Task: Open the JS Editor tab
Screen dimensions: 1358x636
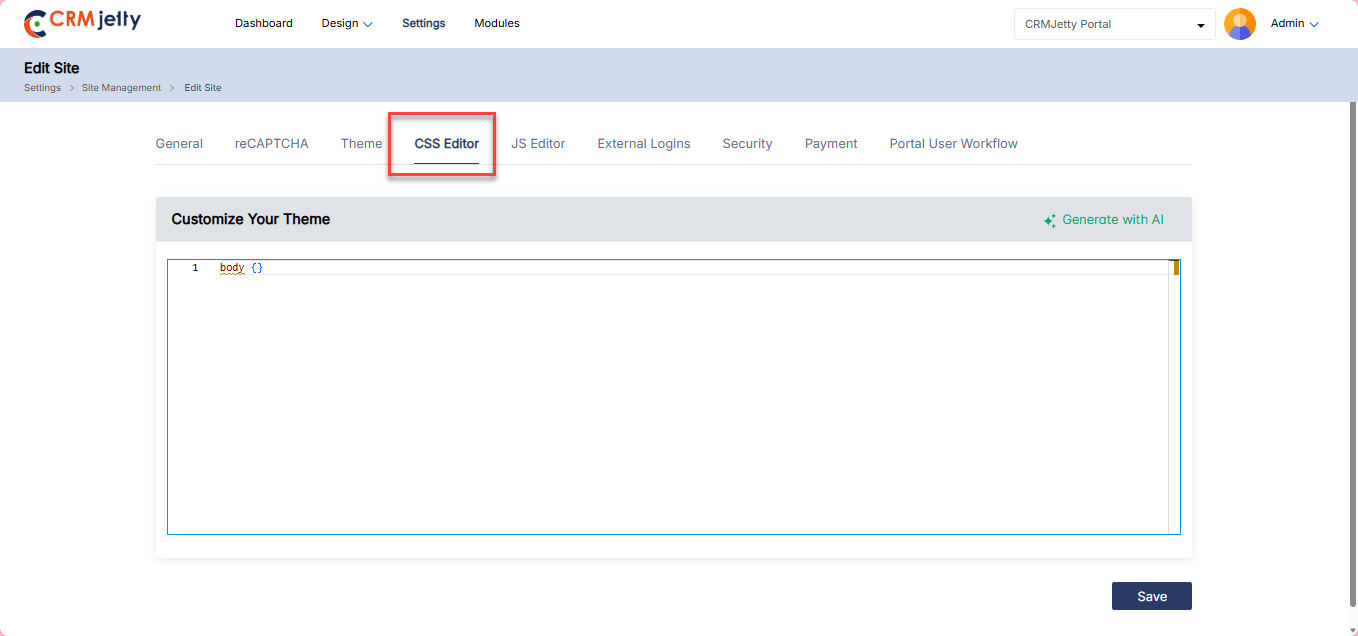Action: point(538,144)
